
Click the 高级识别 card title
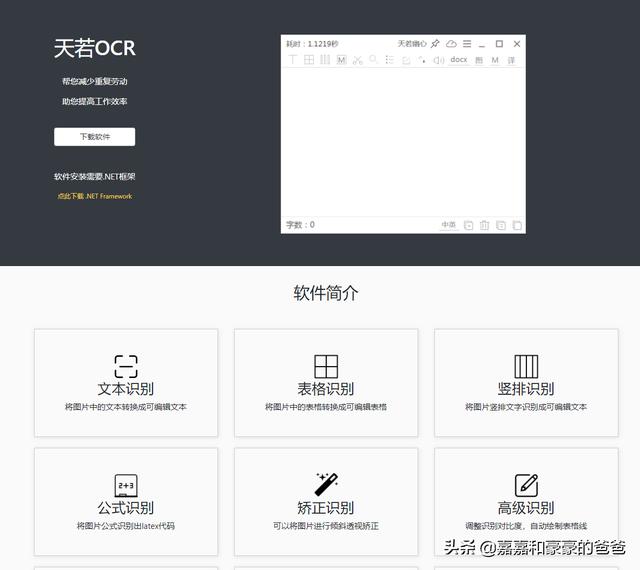pos(526,508)
